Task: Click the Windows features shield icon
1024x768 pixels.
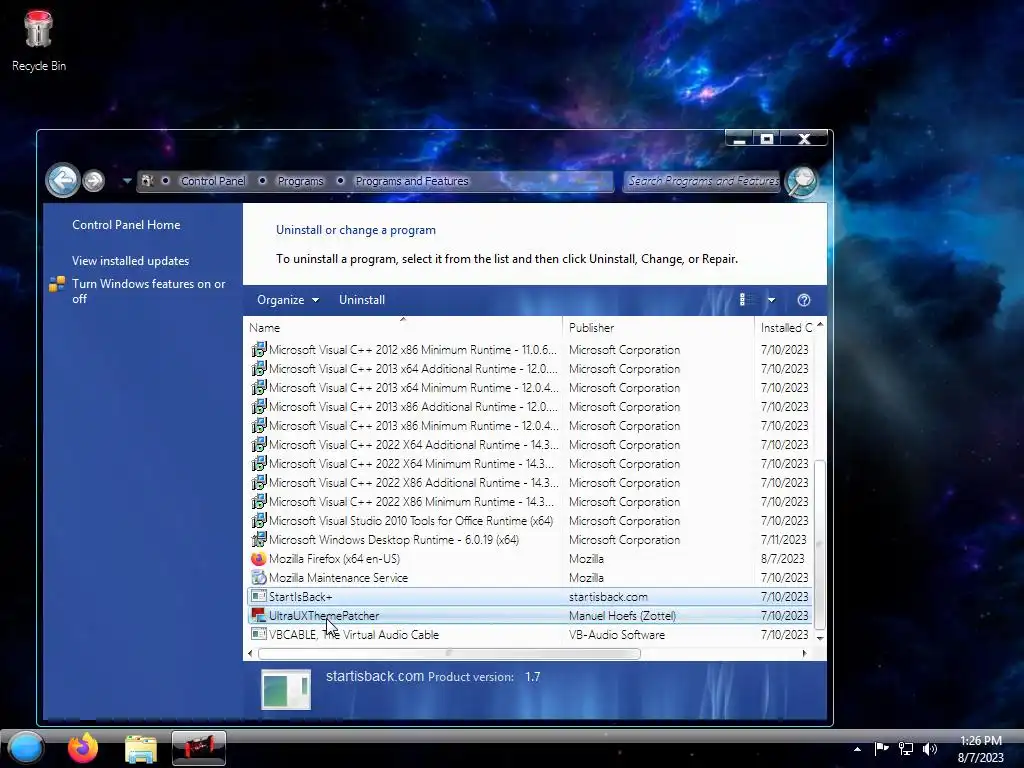Action: tap(57, 284)
